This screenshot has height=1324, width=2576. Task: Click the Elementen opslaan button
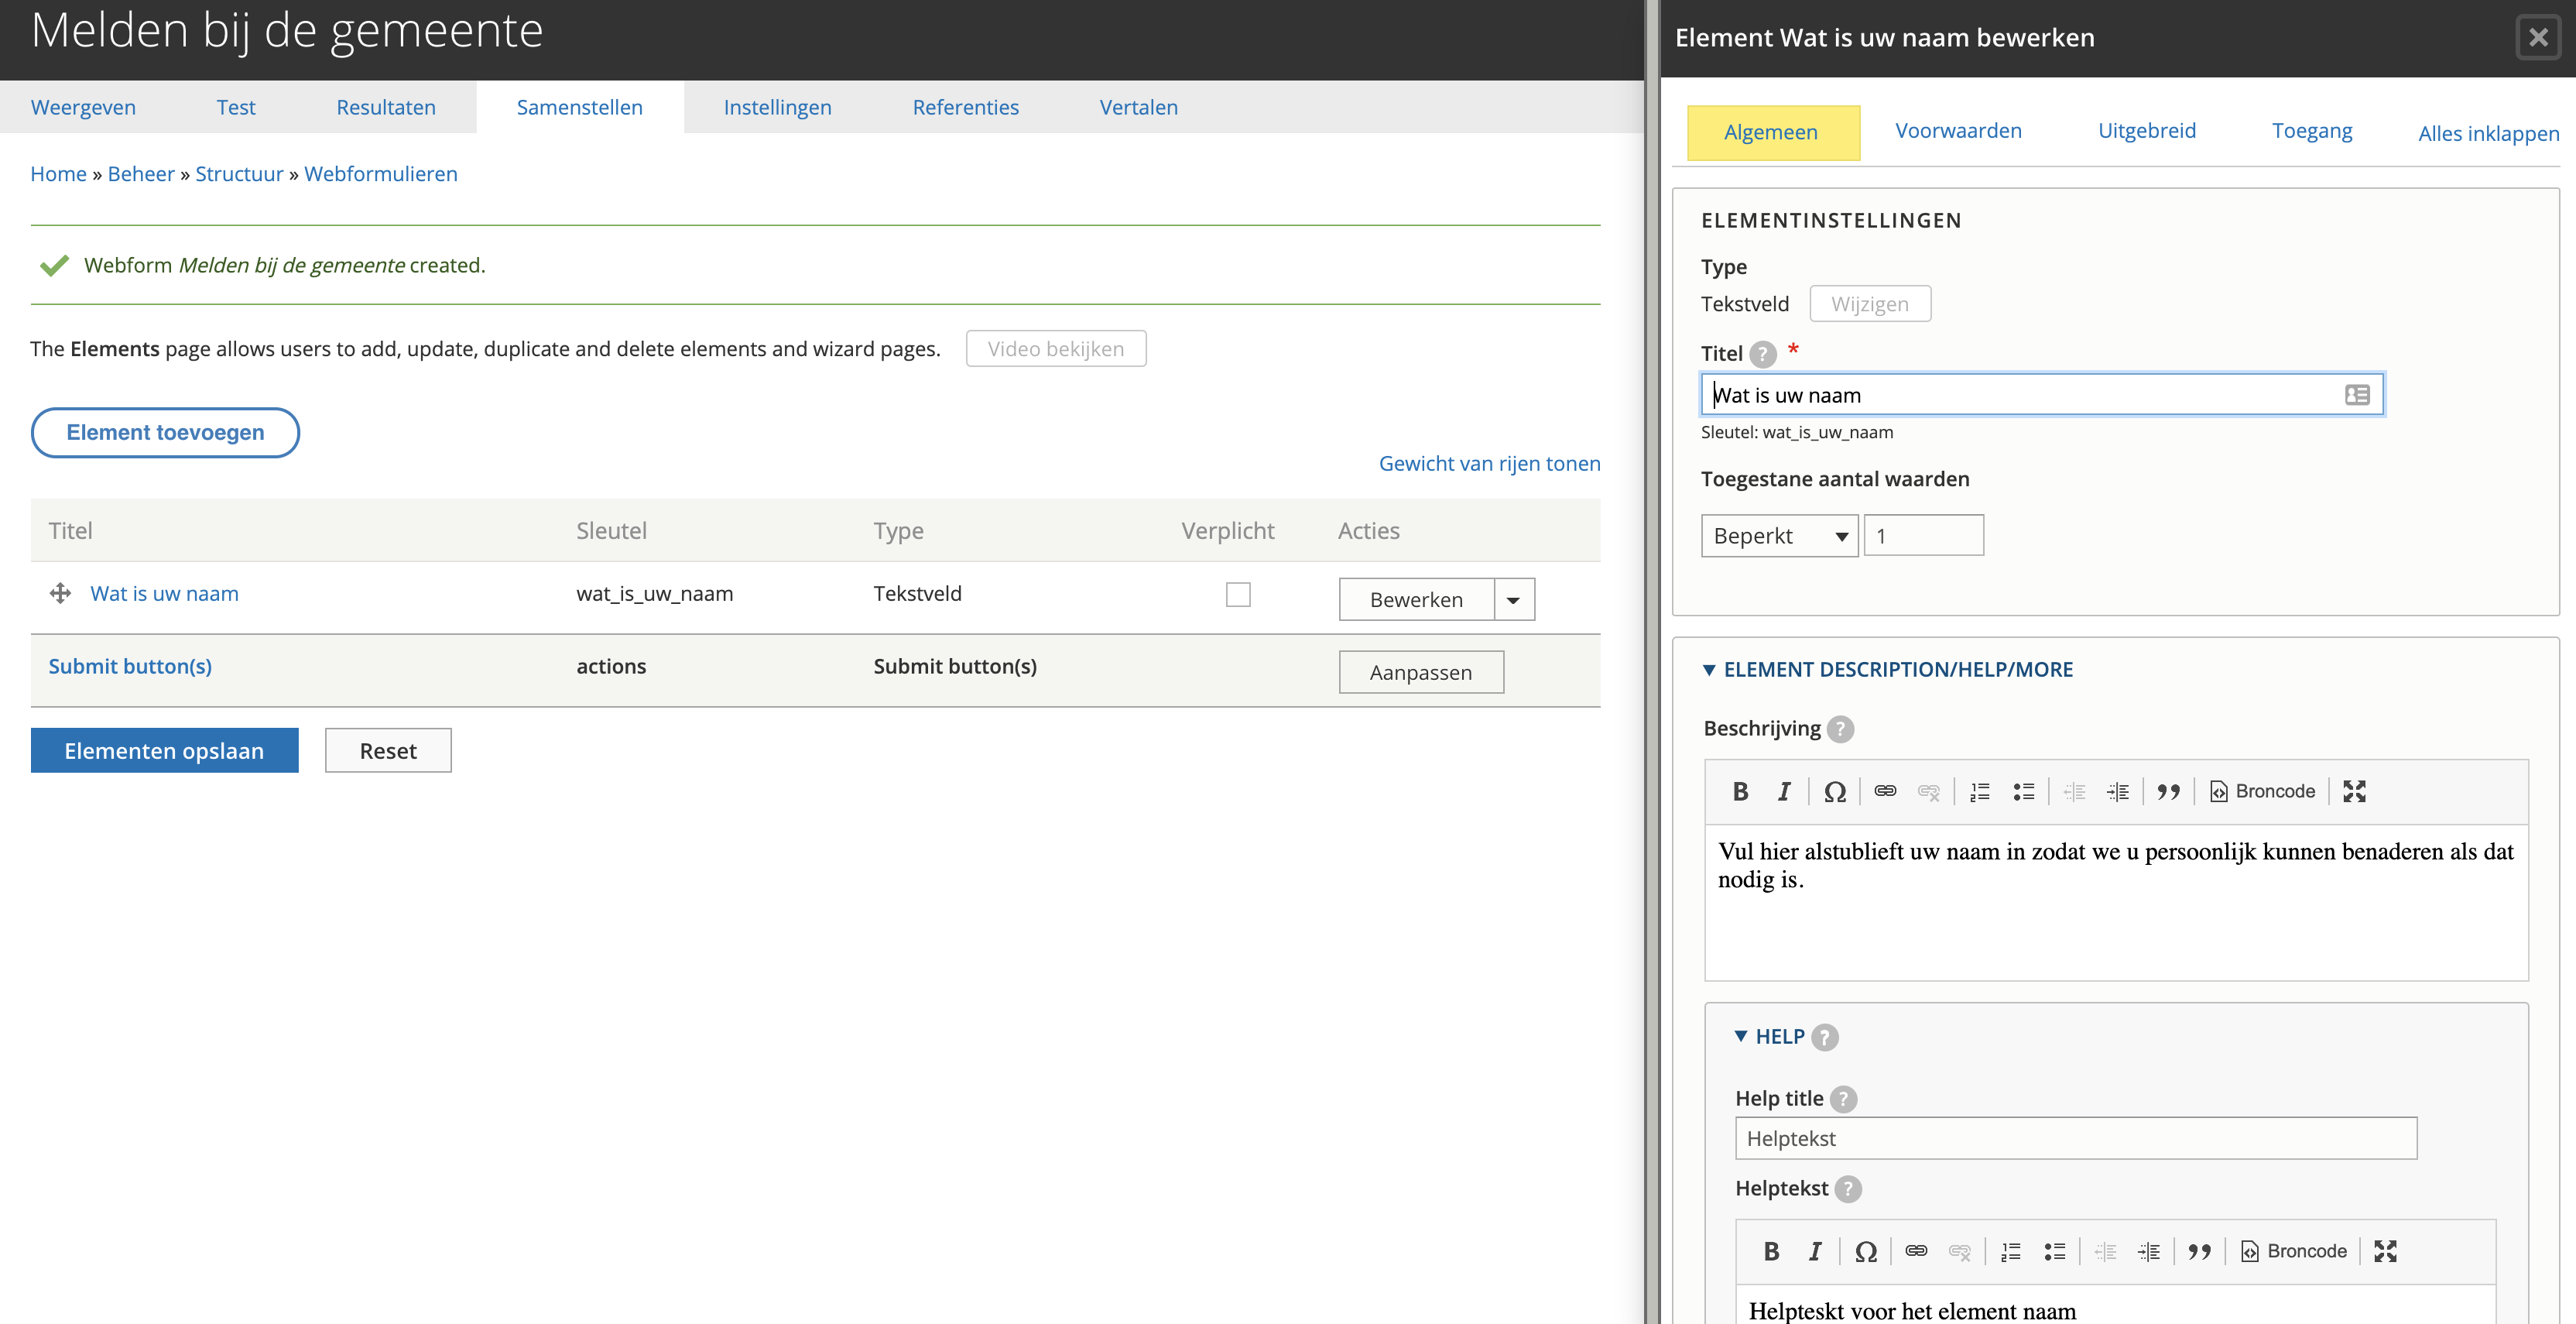coord(164,751)
